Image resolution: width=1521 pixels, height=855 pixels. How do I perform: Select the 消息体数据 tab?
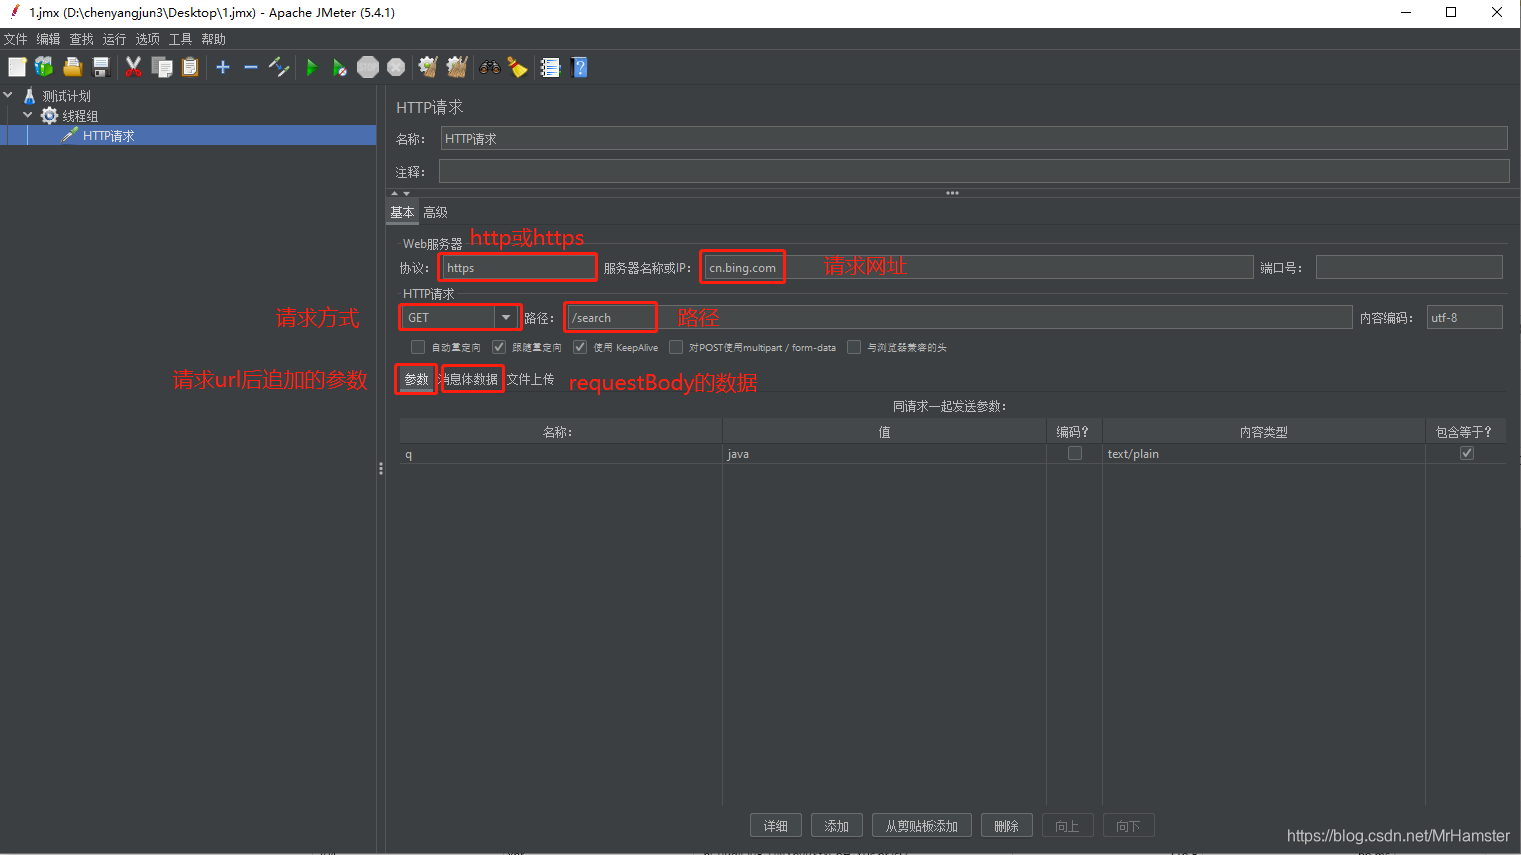[x=472, y=379]
